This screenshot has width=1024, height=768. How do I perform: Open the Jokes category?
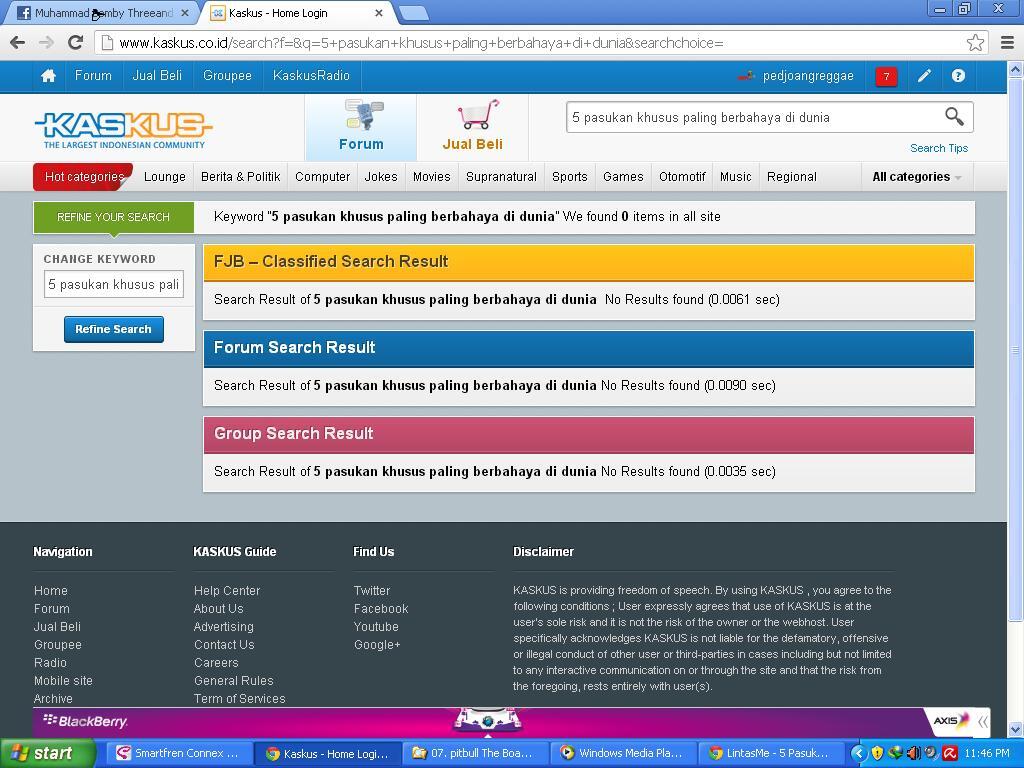click(x=381, y=177)
